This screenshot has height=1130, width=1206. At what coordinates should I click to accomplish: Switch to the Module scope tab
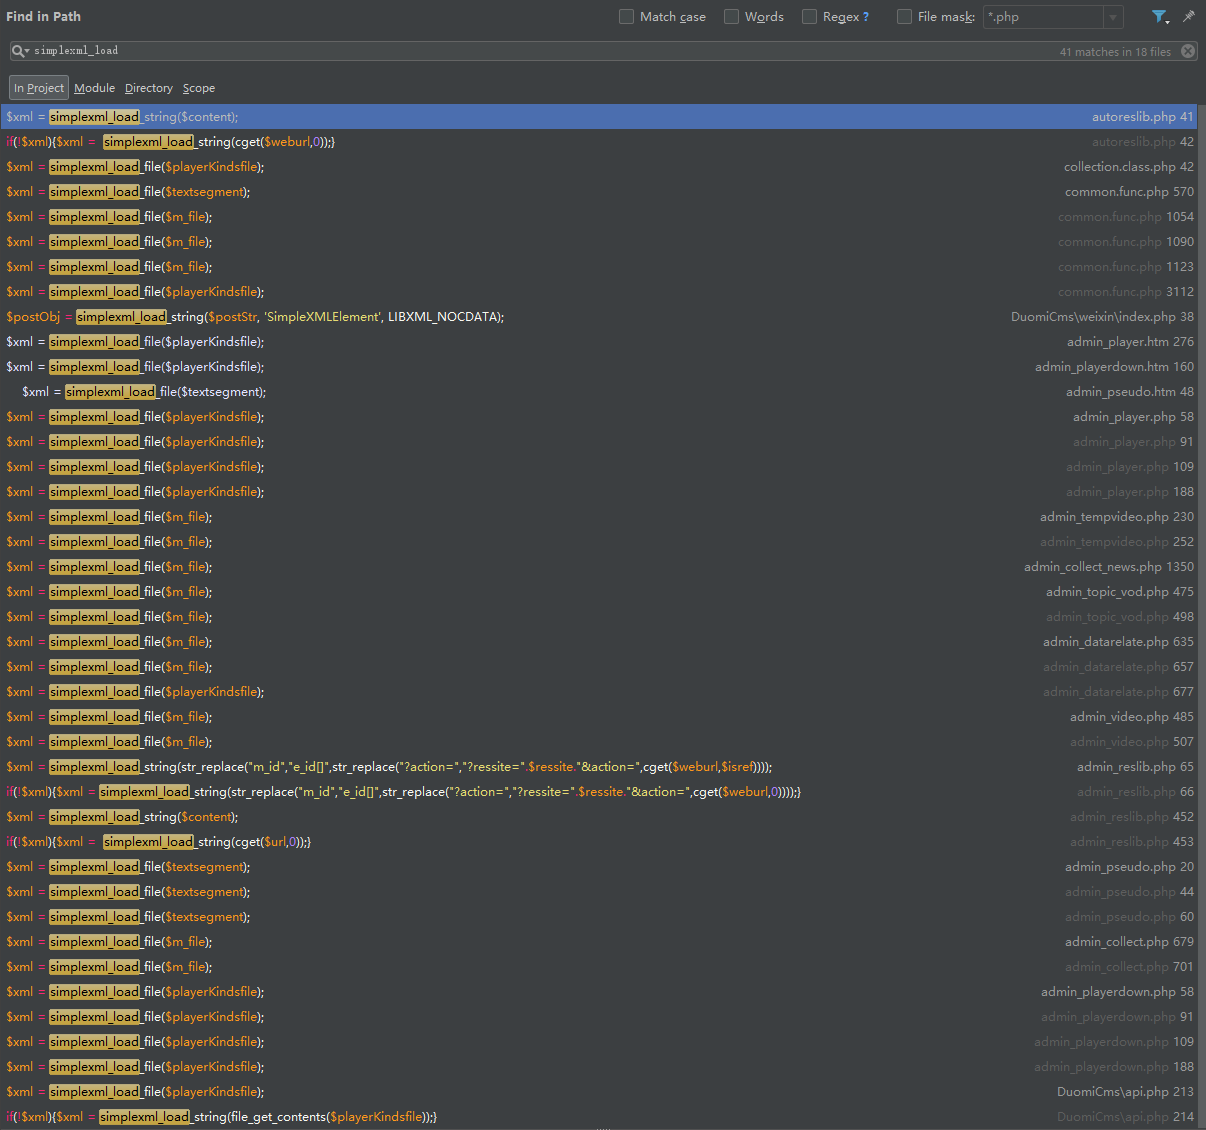click(x=94, y=88)
